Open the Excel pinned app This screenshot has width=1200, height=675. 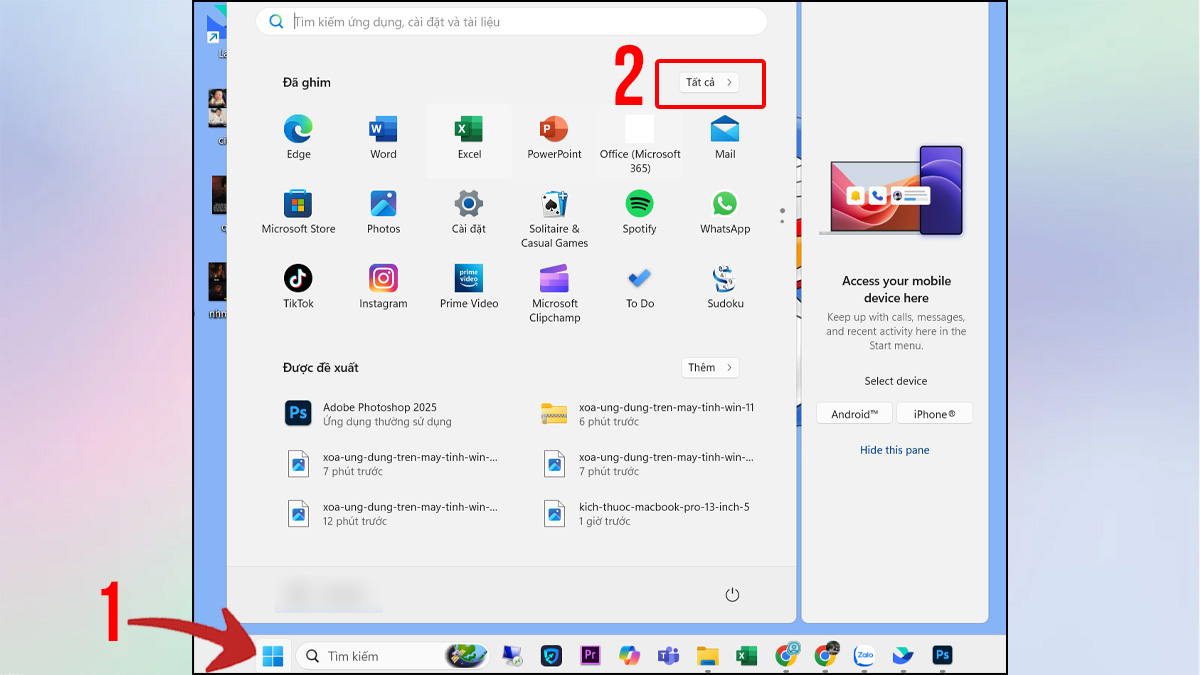(x=469, y=136)
